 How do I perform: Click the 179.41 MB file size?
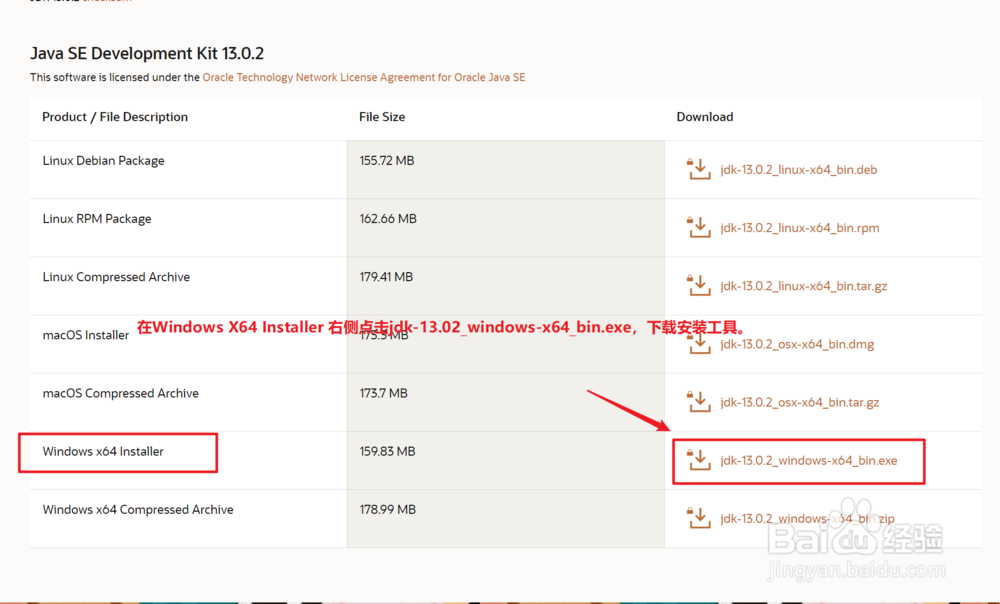tap(386, 277)
